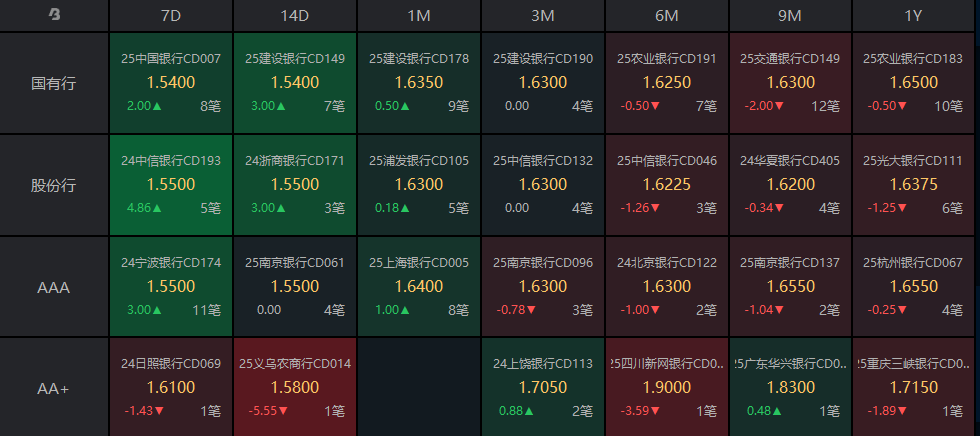Select the 7D tenor column header
980x436 pixels.
click(170, 15)
